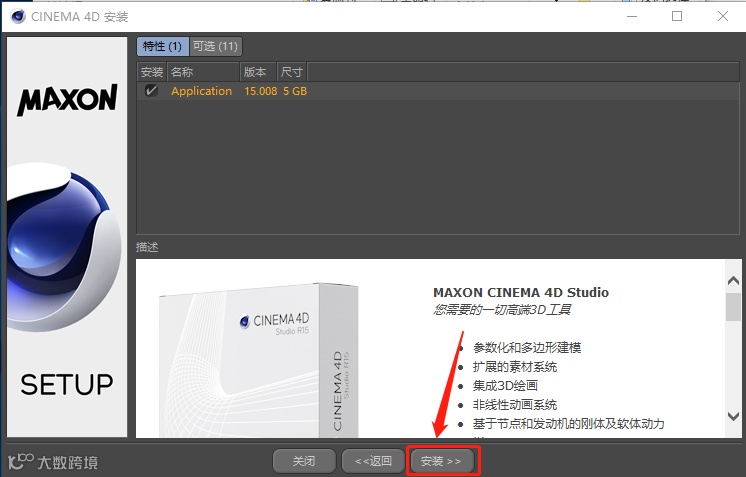Click the 关闭 button

304,461
